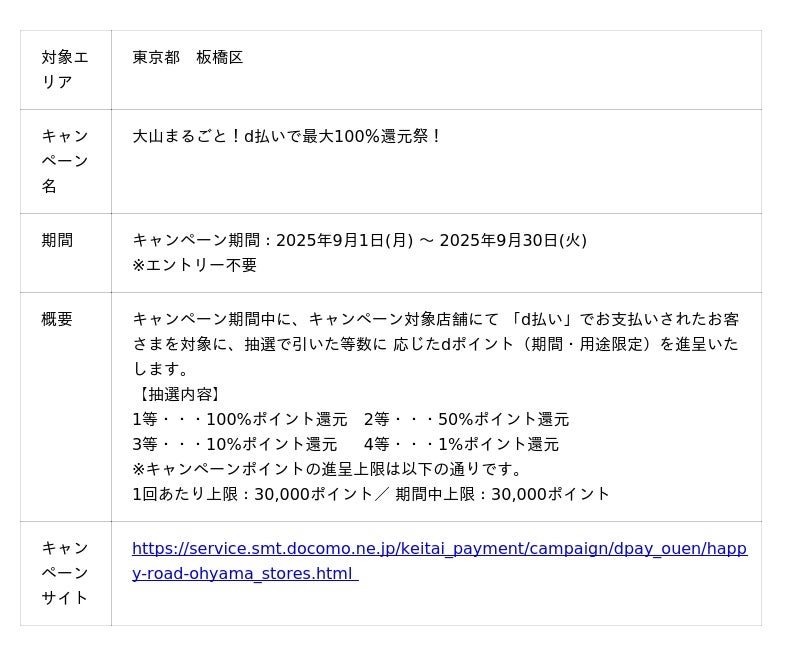Click the 1回あたり上限 30,000ポイント text

254,494
